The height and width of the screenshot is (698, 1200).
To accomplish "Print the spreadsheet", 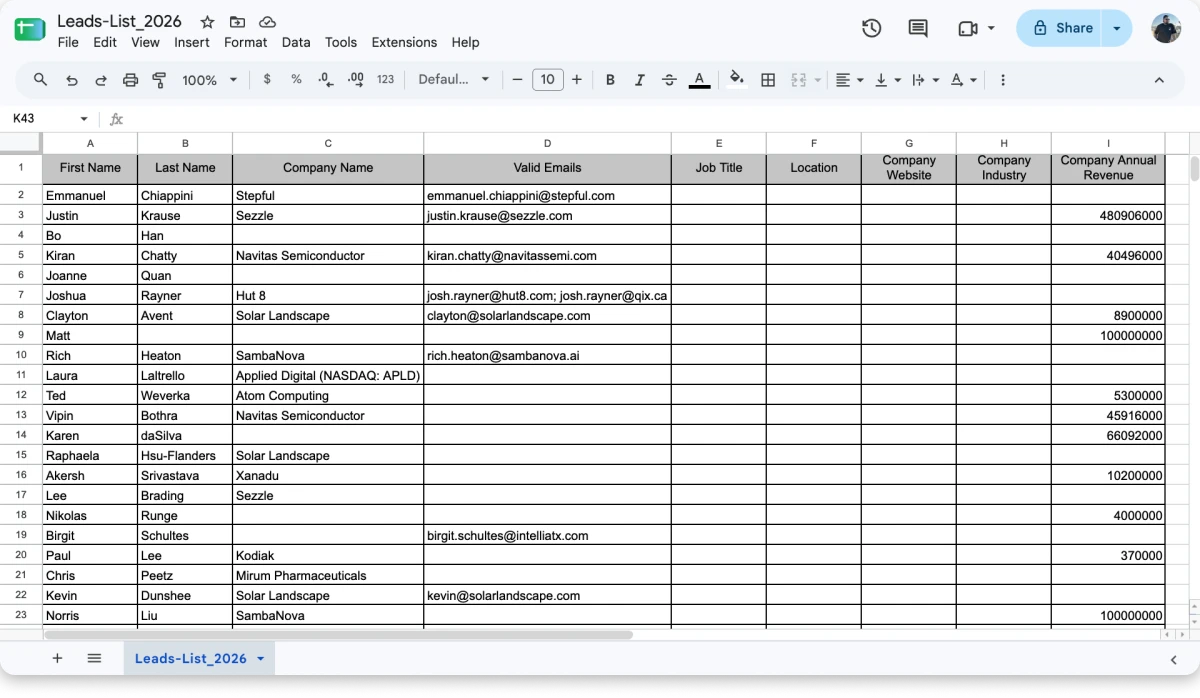I will click(x=130, y=80).
